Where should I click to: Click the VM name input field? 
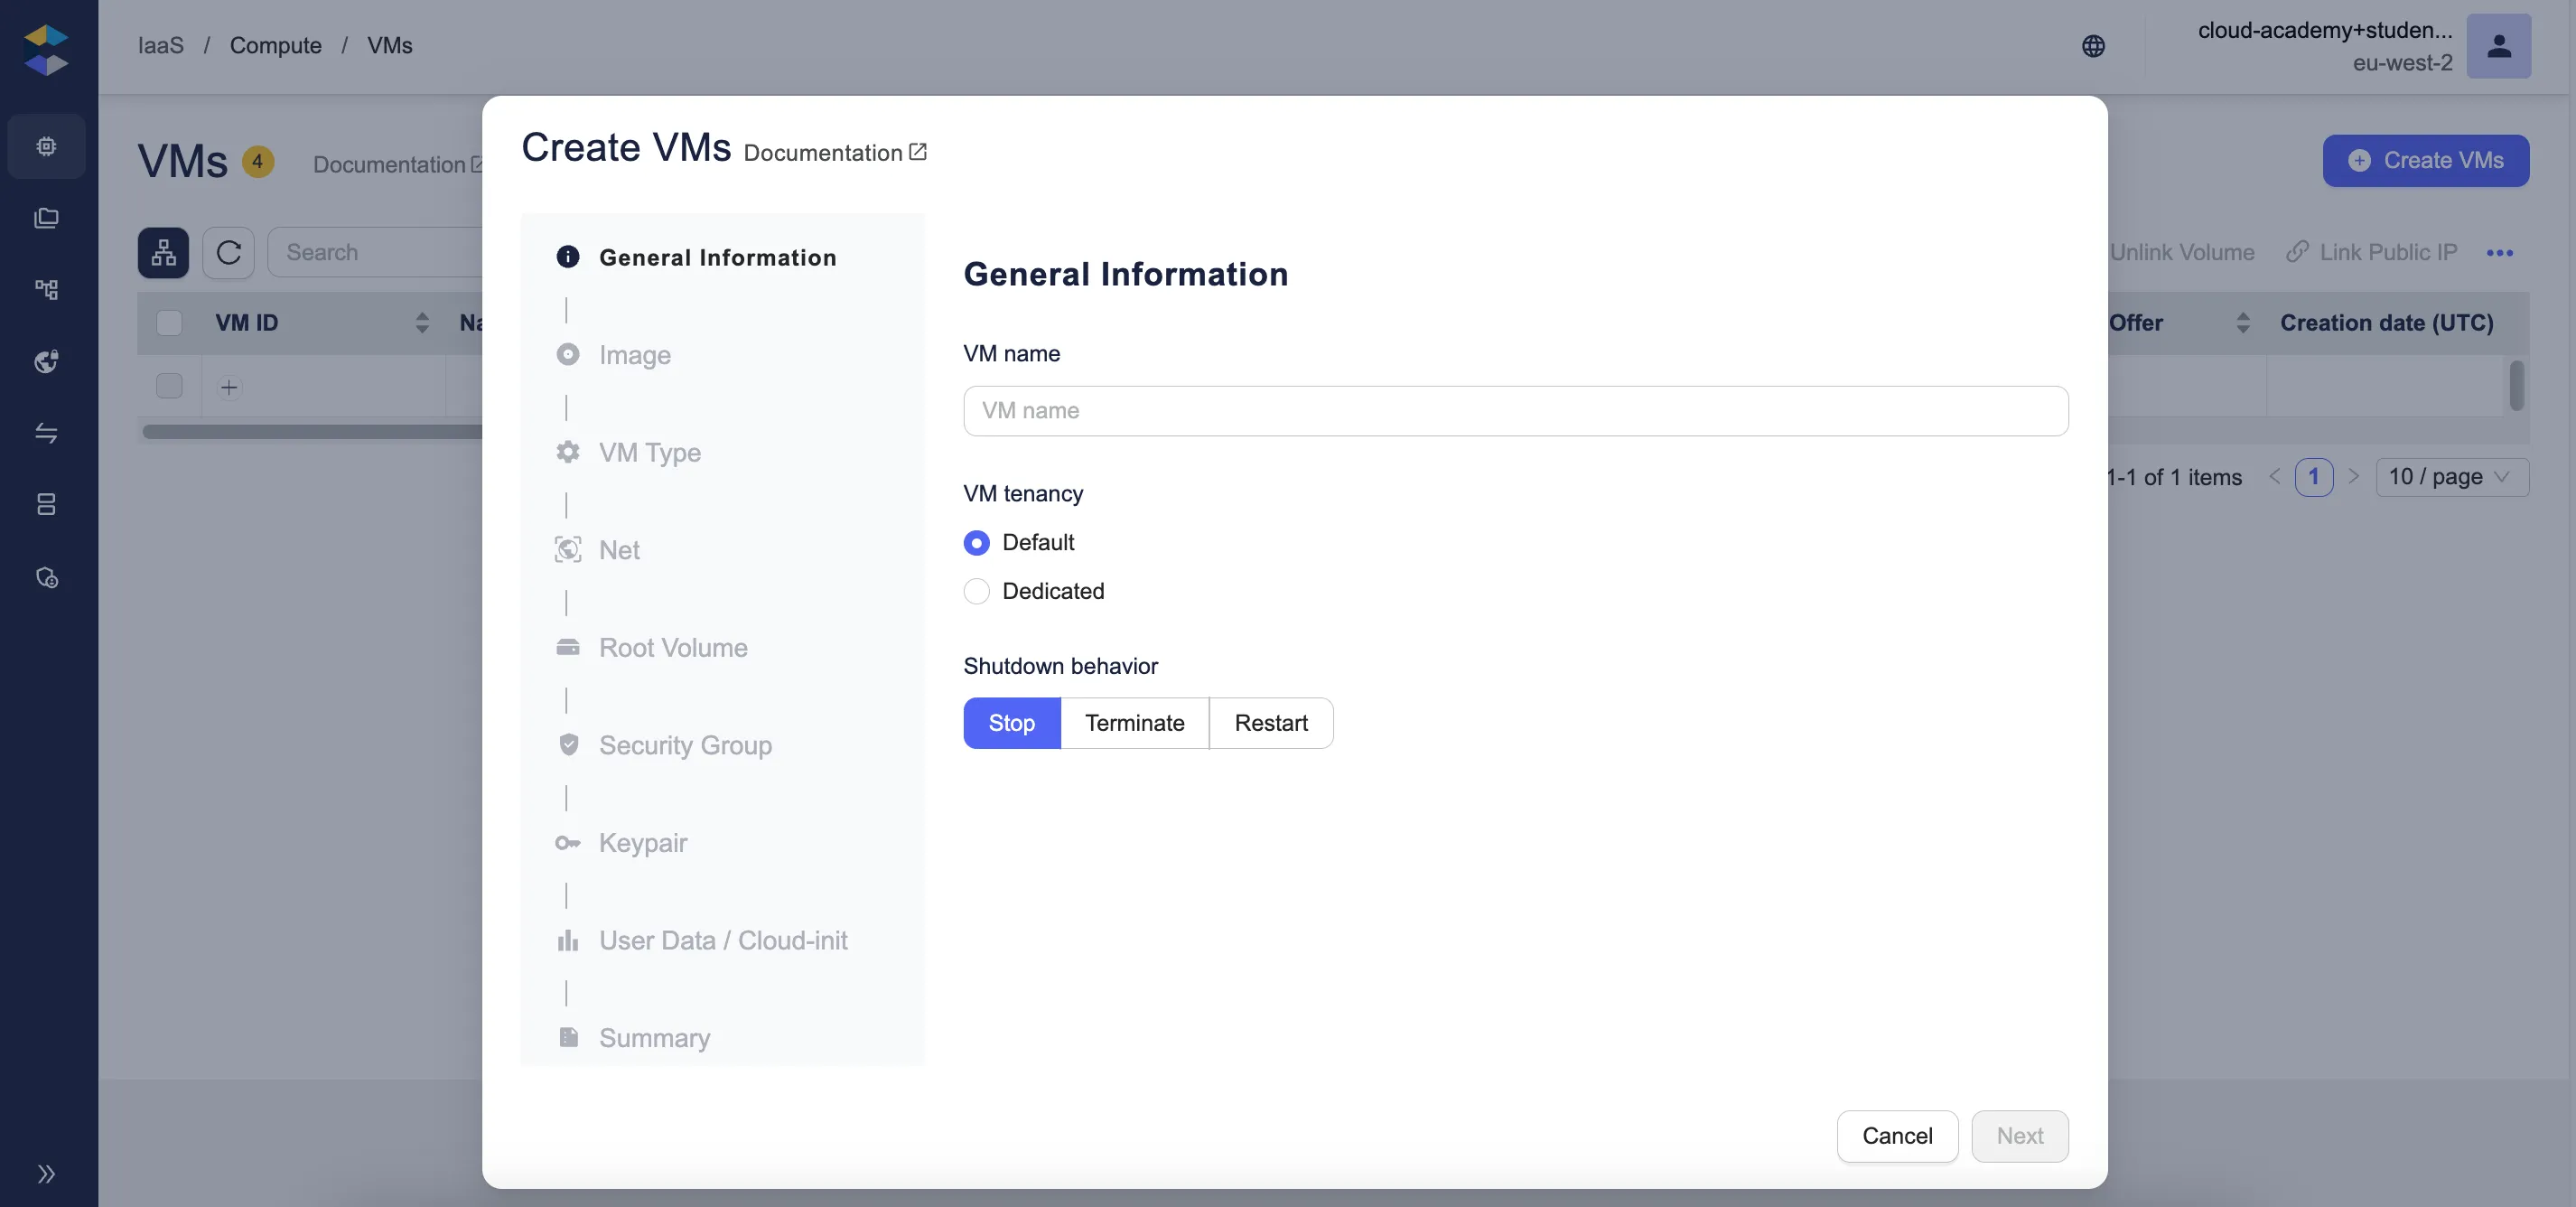1515,411
